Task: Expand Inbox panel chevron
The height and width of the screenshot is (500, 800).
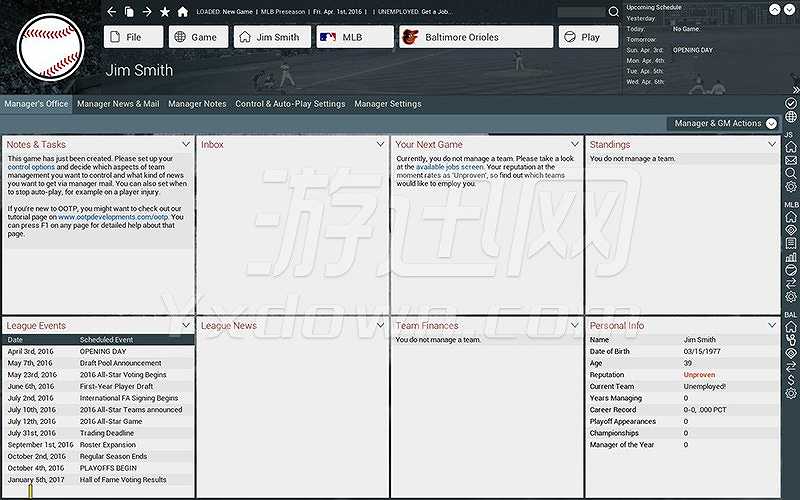Action: tap(380, 144)
